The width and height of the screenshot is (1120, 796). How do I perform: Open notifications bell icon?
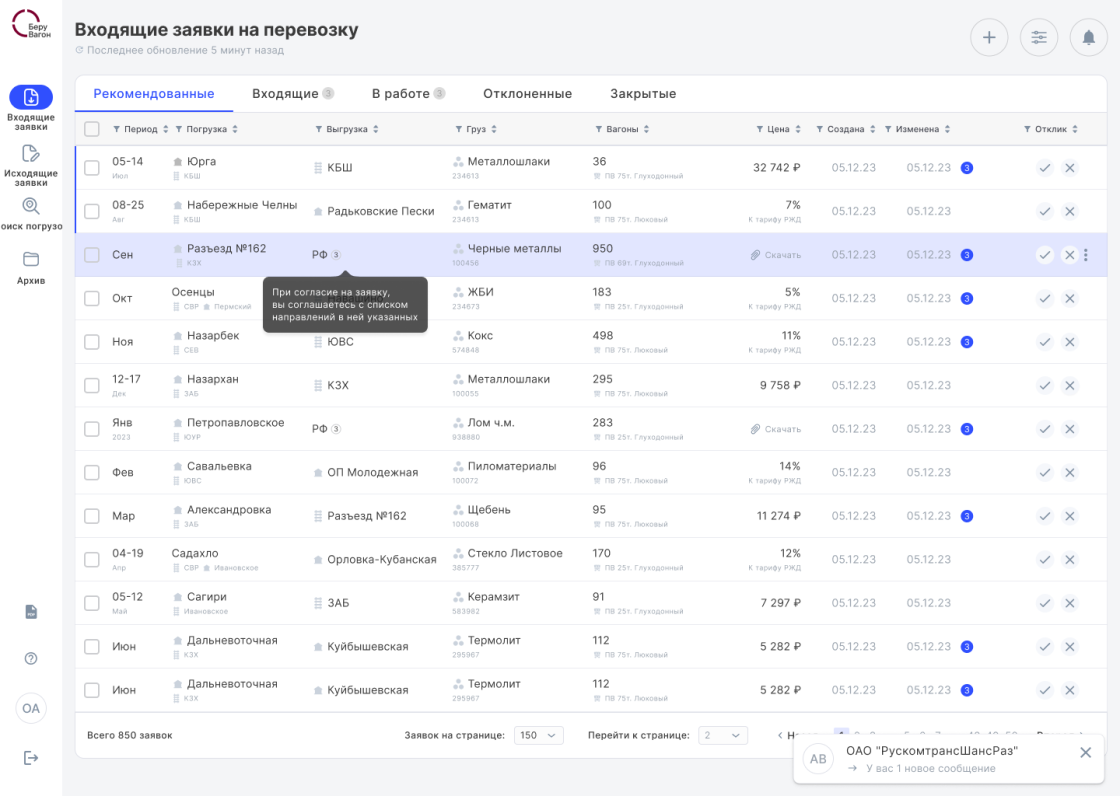[1088, 38]
